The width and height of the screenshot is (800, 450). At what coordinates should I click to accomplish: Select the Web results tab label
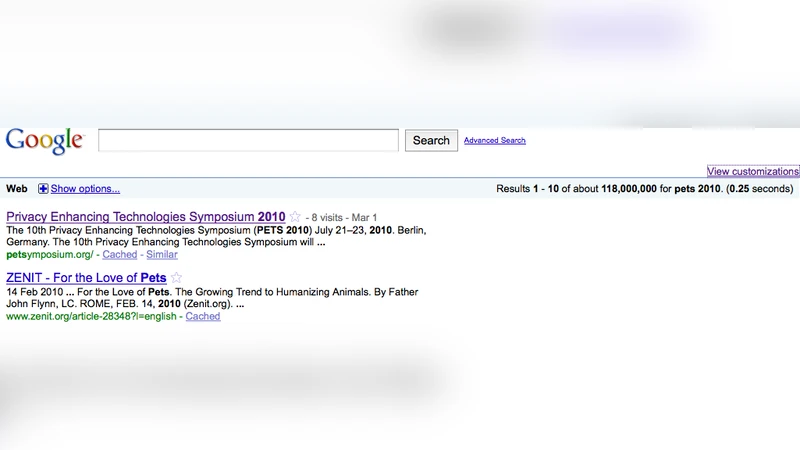17,189
